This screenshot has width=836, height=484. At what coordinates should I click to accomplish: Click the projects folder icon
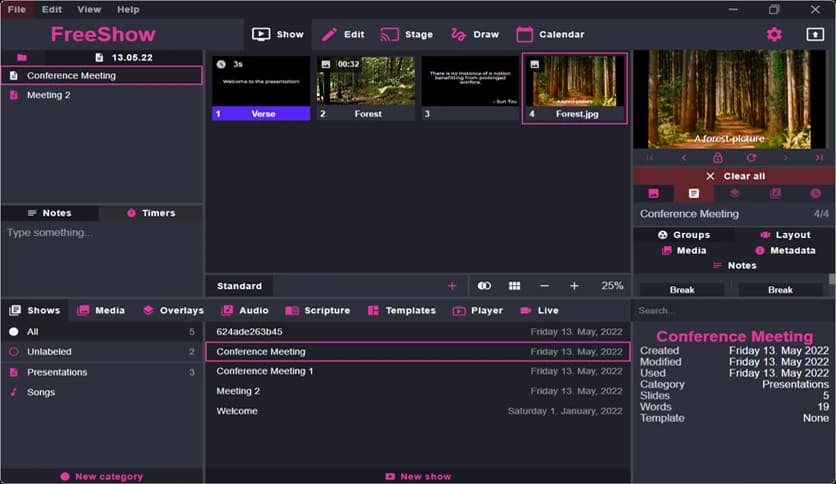(22, 58)
